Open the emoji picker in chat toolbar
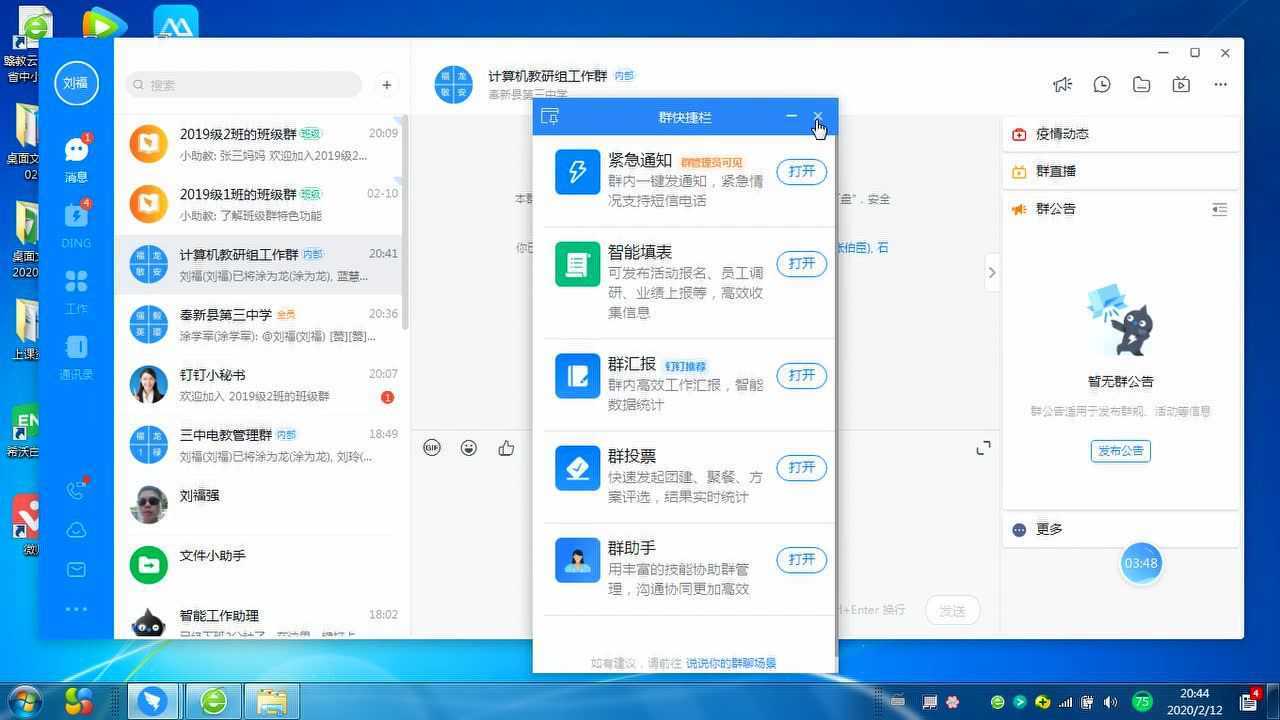The width and height of the screenshot is (1280, 720). click(469, 448)
